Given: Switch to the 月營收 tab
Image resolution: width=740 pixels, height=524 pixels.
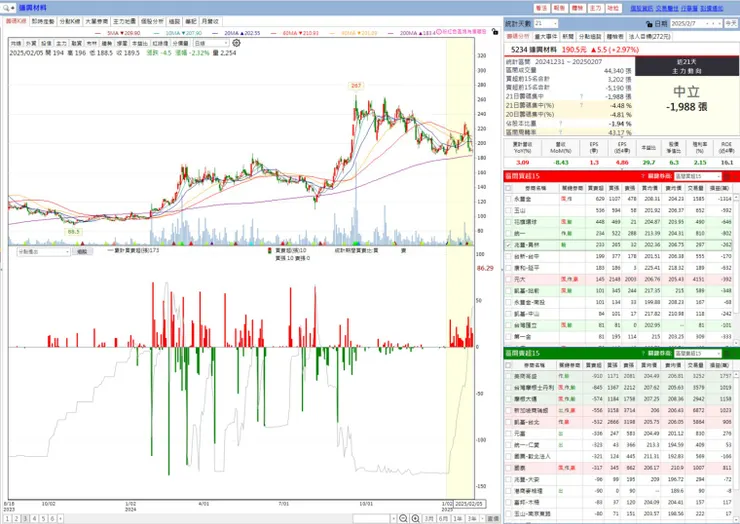Looking at the screenshot, I should [x=210, y=21].
